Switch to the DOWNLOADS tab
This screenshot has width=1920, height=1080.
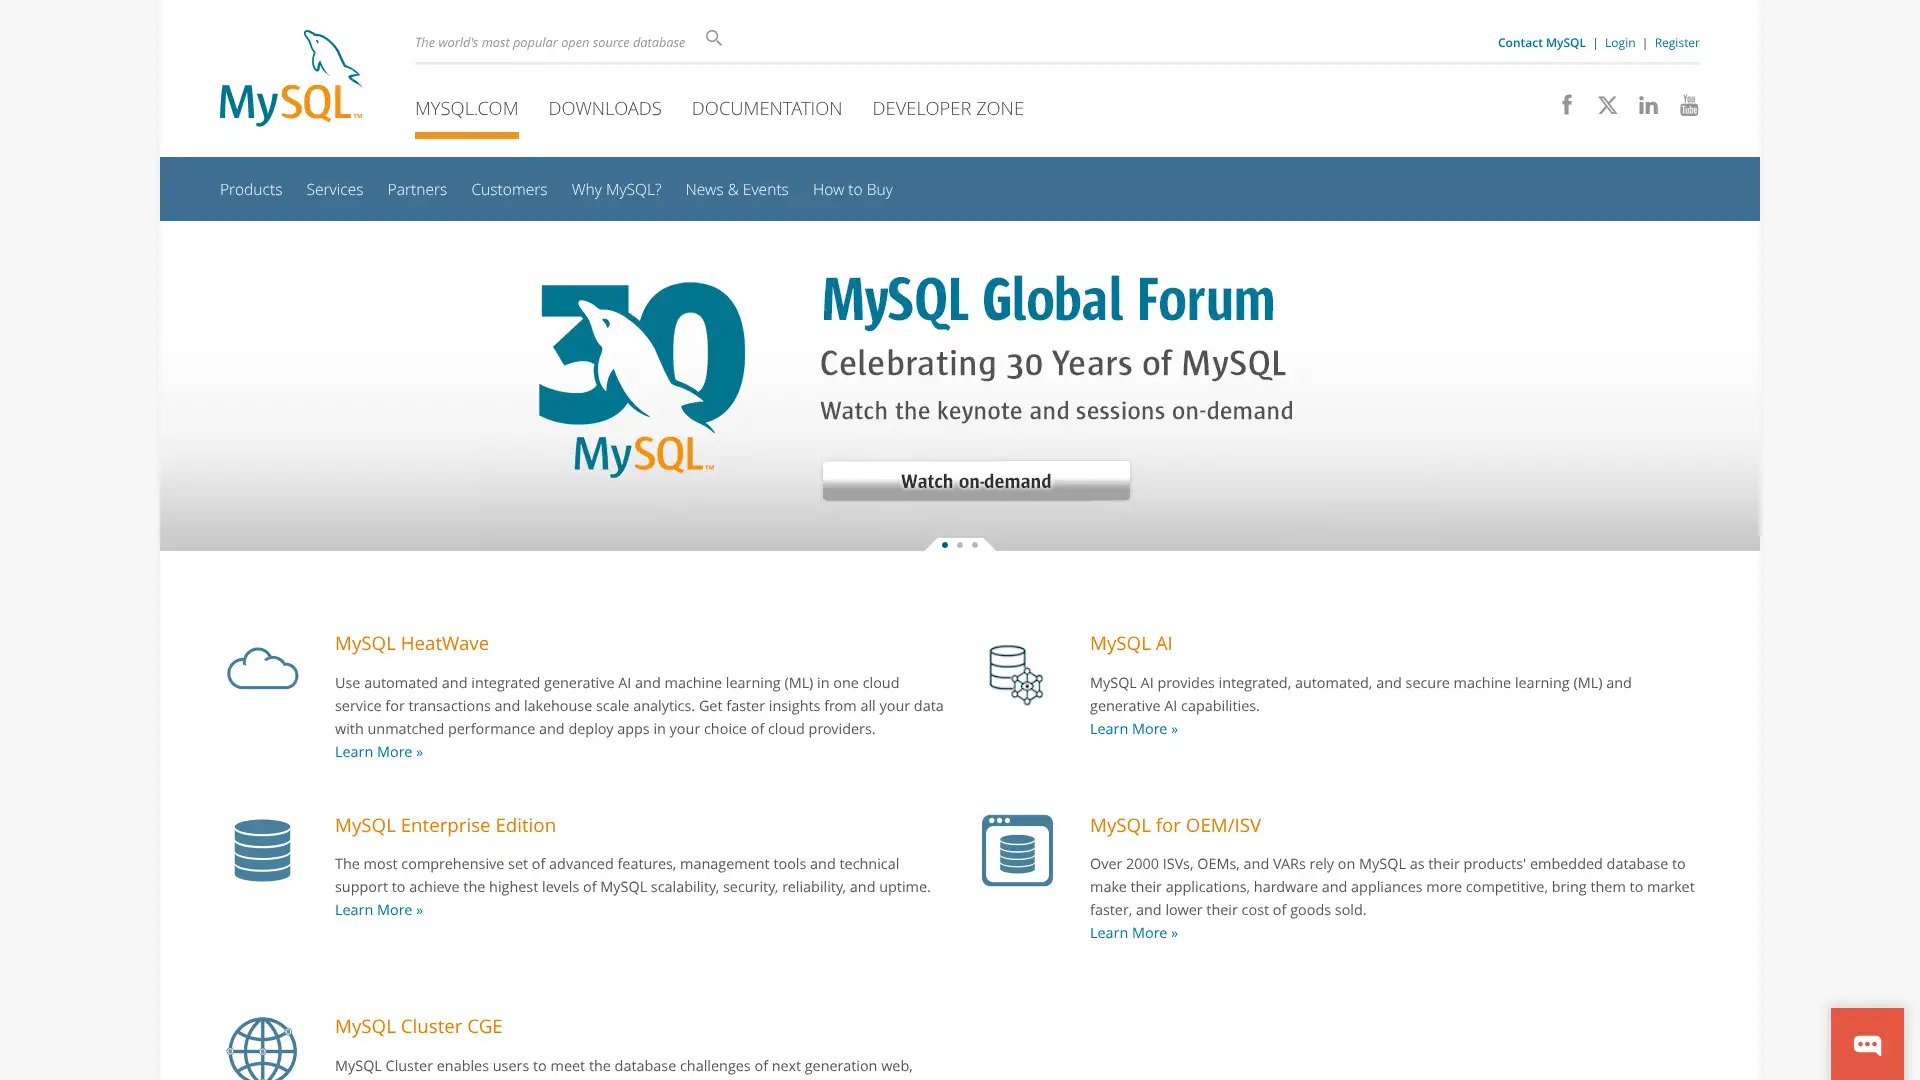605,108
